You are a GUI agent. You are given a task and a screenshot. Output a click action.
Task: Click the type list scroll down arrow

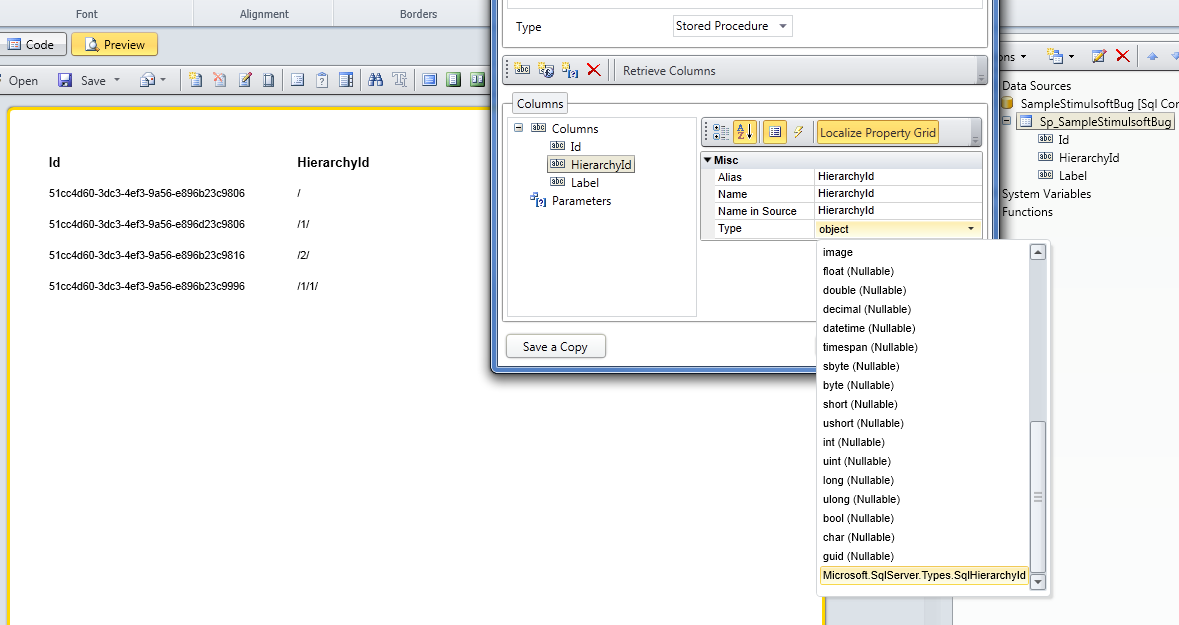[x=1038, y=581]
